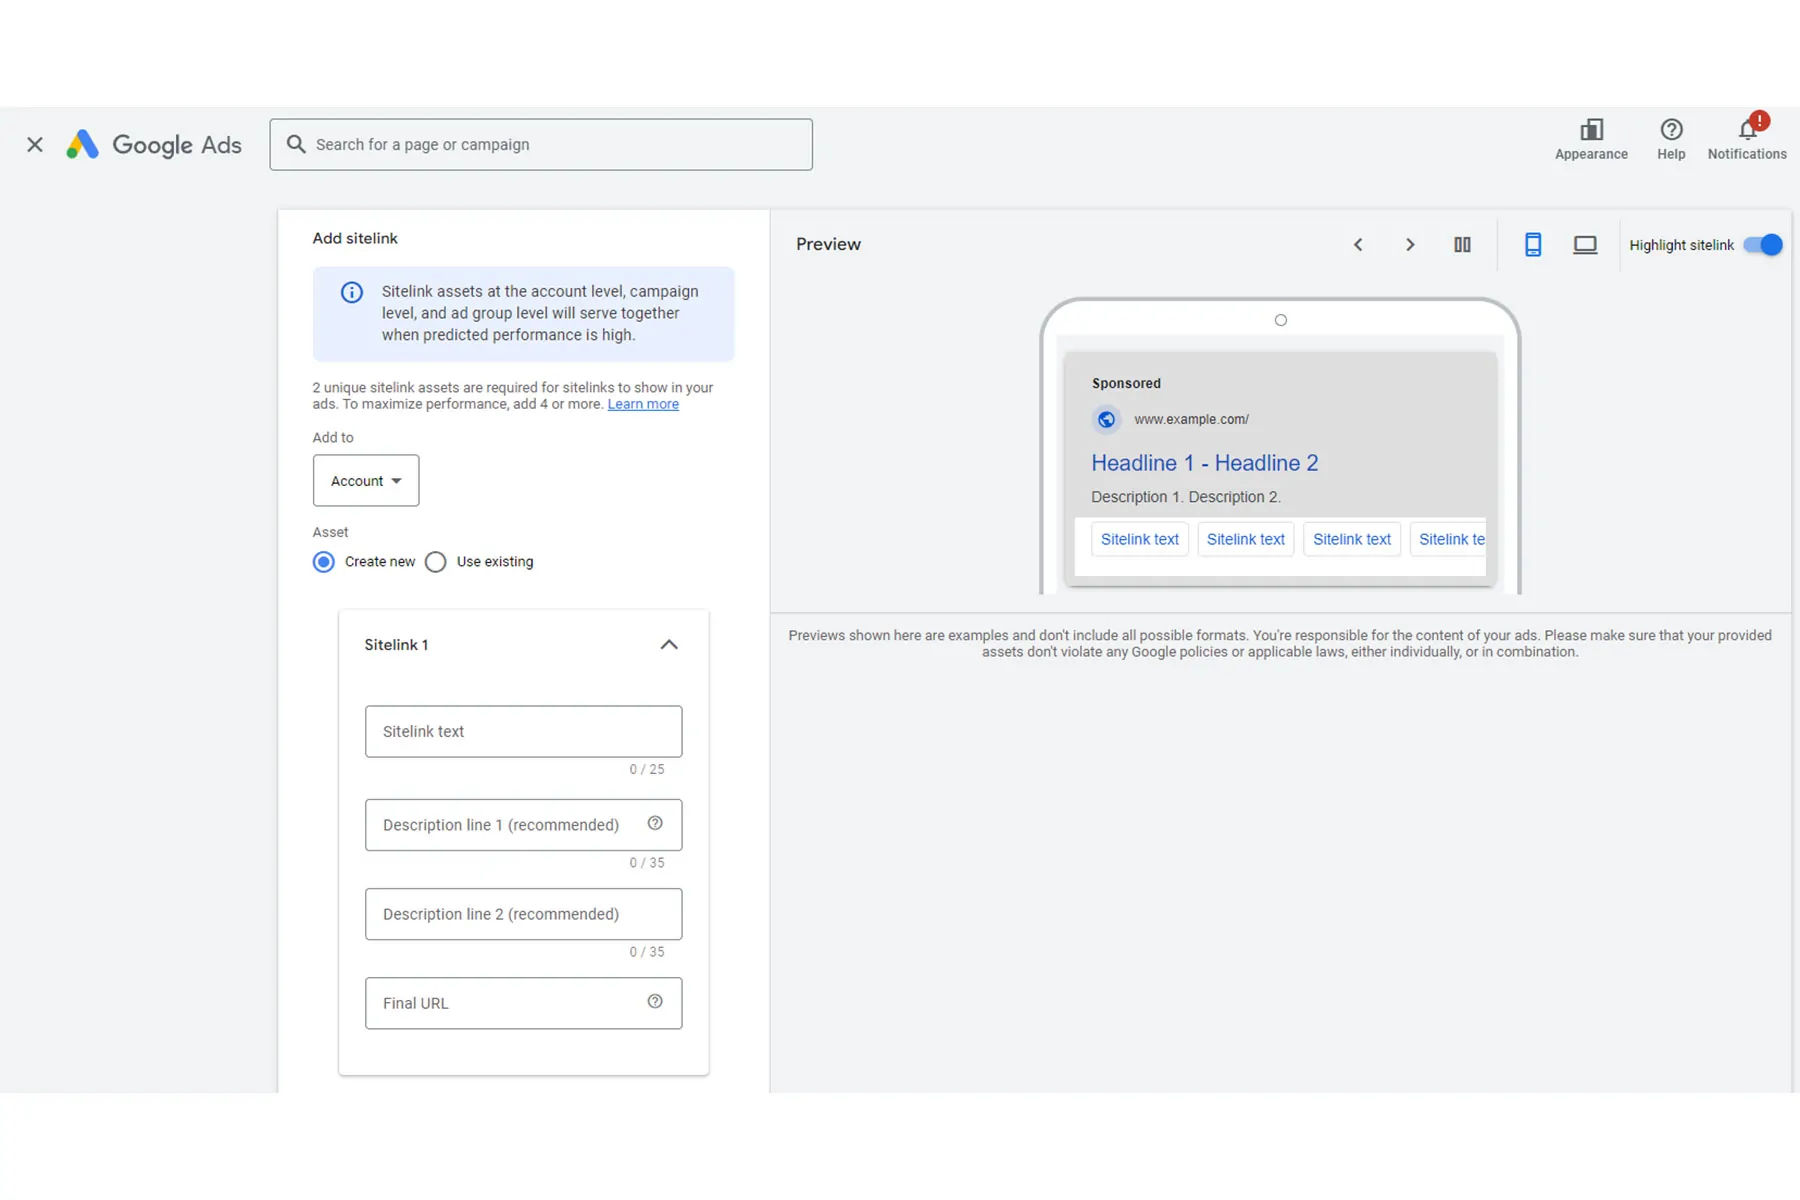Viewport: 1800px width, 1200px height.
Task: Close the Add sitelink page with X
Action: 35,145
